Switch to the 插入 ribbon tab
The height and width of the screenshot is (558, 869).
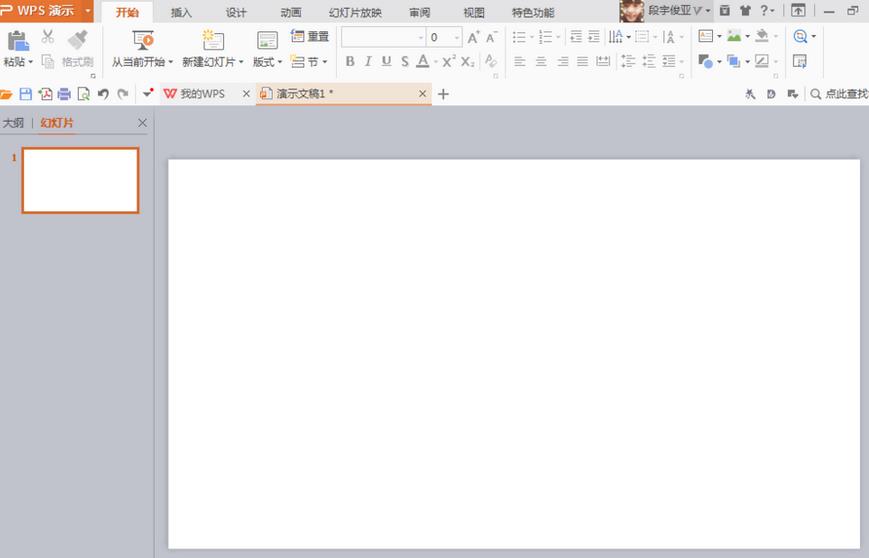(x=181, y=12)
